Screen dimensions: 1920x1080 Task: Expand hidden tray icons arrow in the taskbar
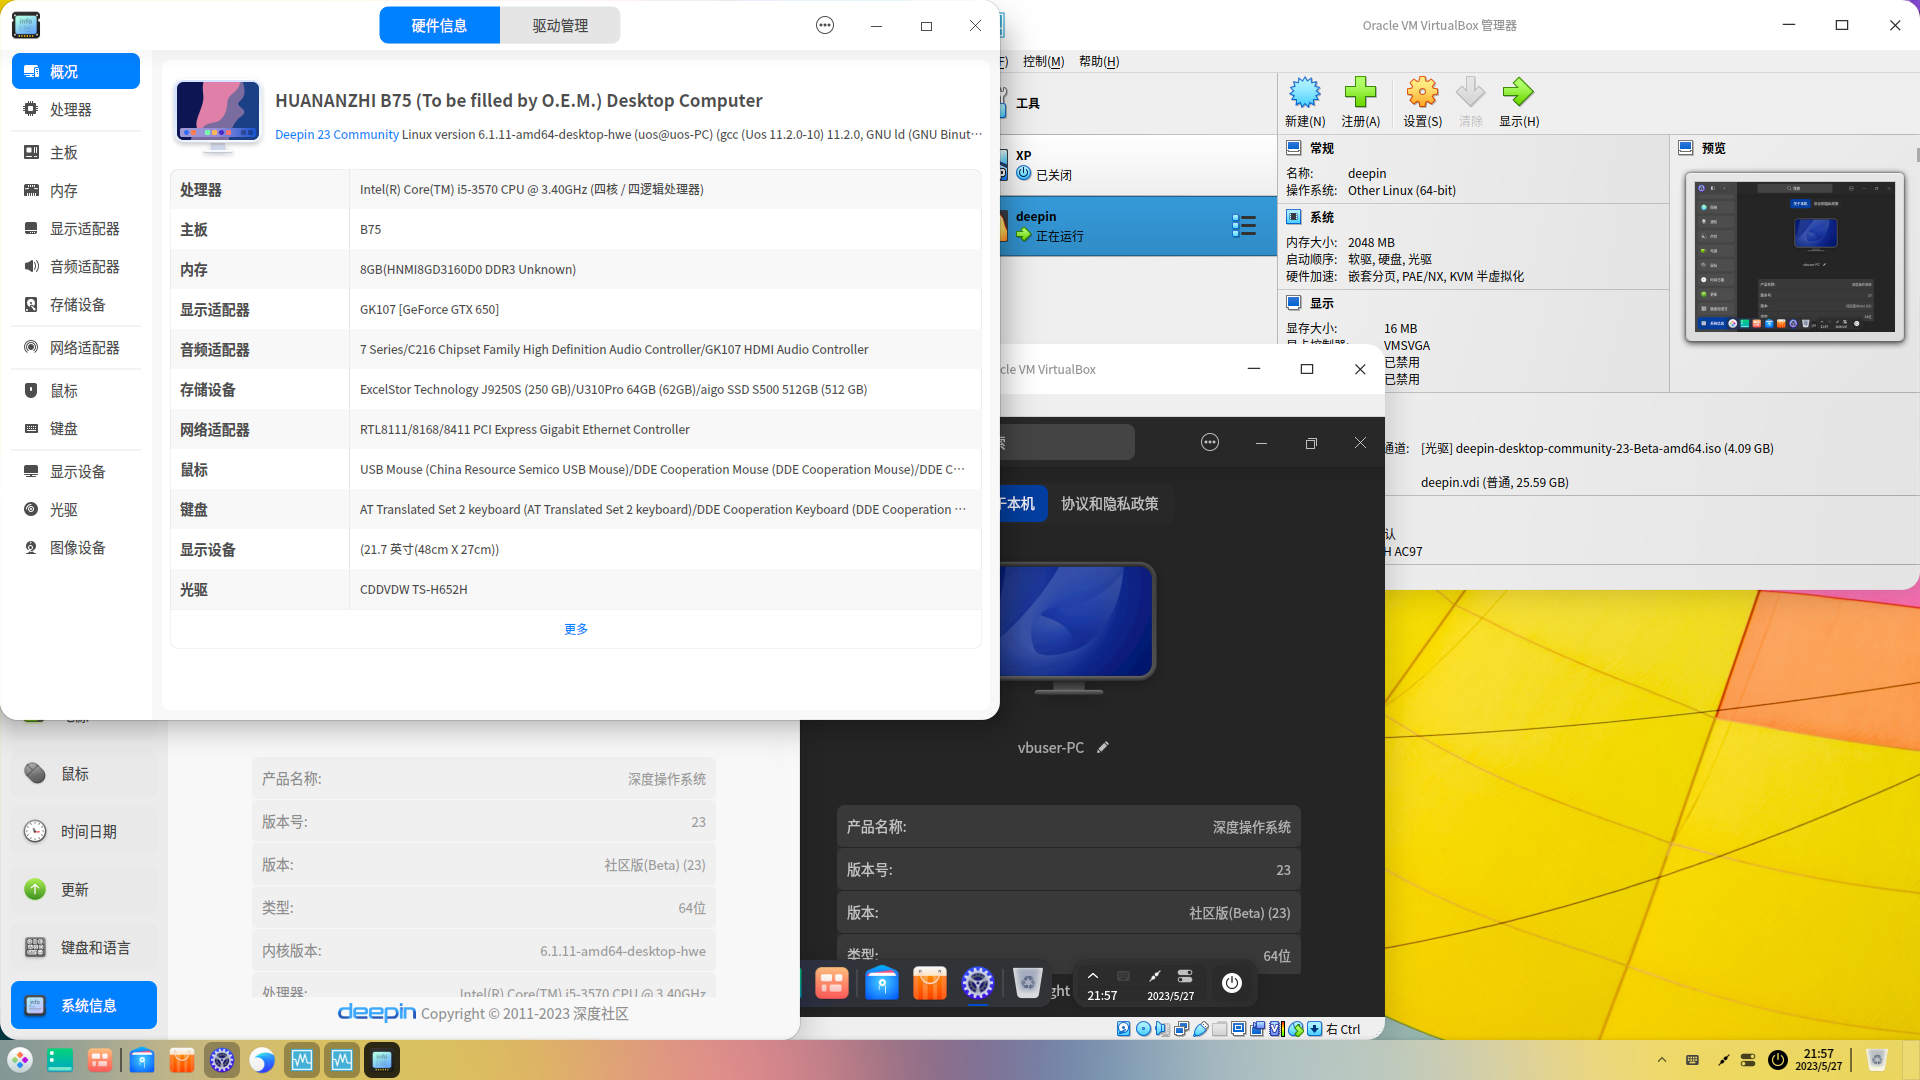pyautogui.click(x=1662, y=1060)
